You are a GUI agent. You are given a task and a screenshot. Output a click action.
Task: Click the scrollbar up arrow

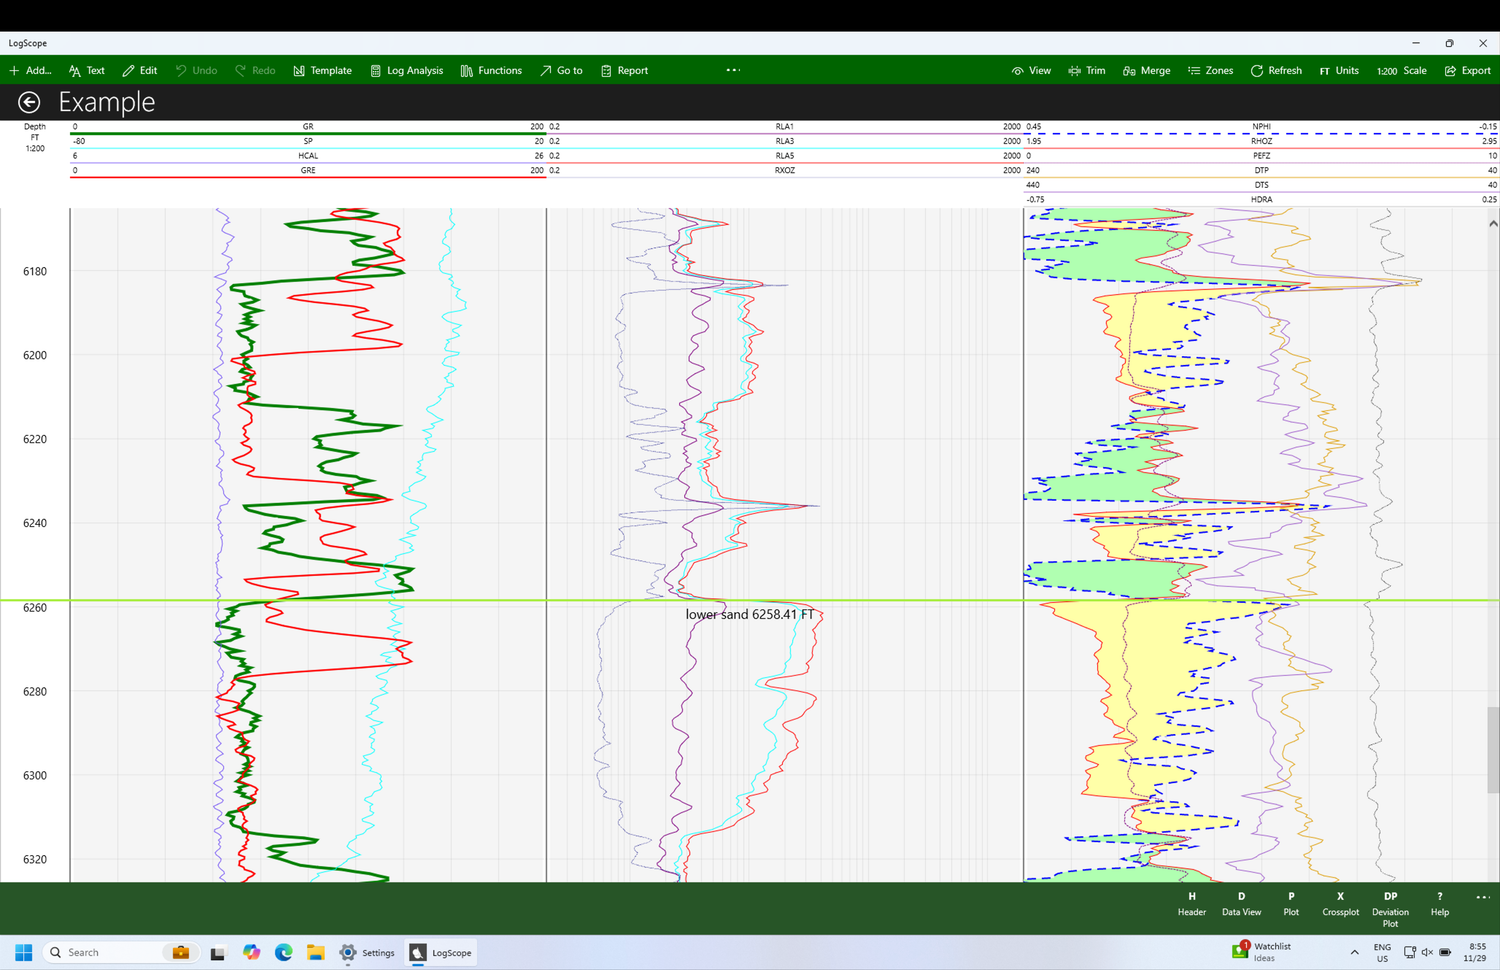[x=1493, y=224]
